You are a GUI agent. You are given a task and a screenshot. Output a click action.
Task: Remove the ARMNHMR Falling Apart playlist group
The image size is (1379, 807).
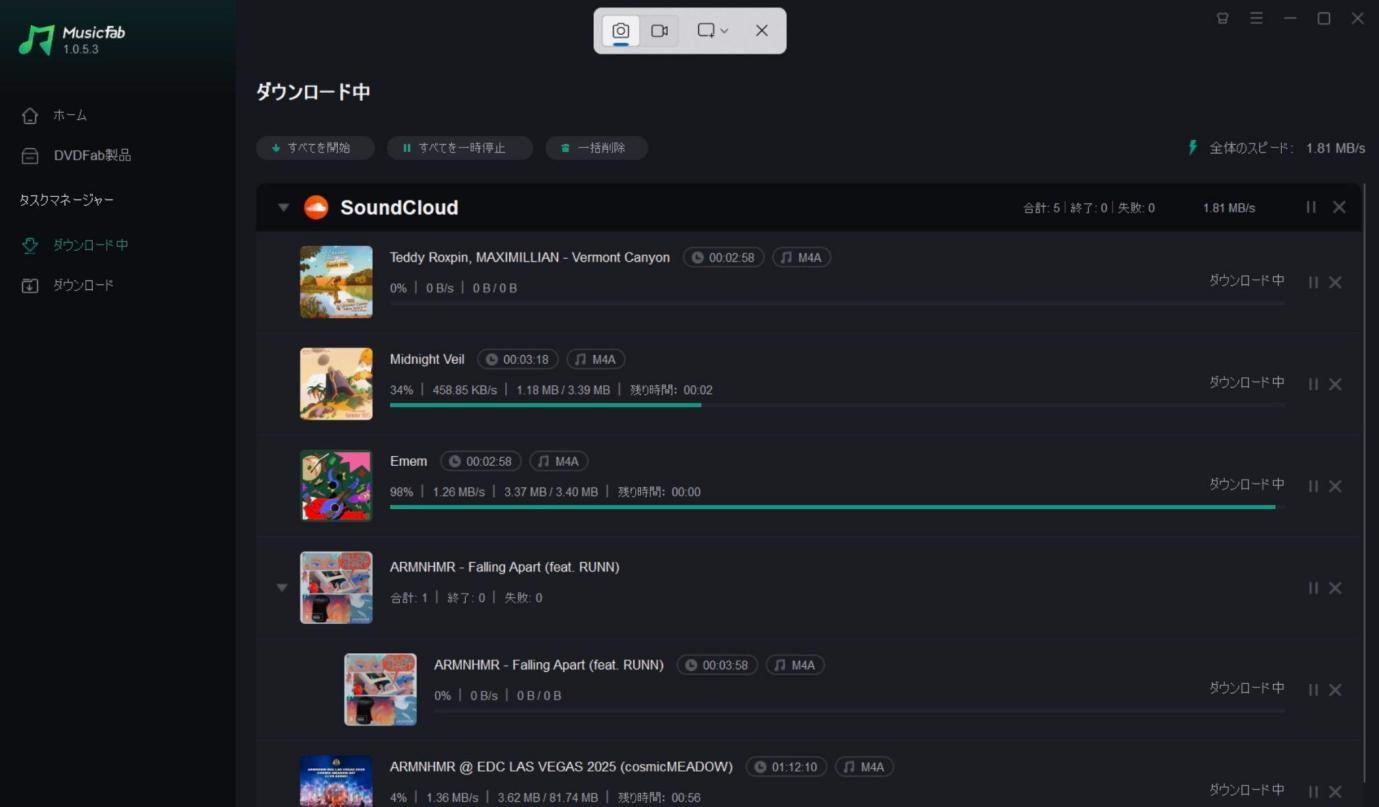(x=1335, y=588)
